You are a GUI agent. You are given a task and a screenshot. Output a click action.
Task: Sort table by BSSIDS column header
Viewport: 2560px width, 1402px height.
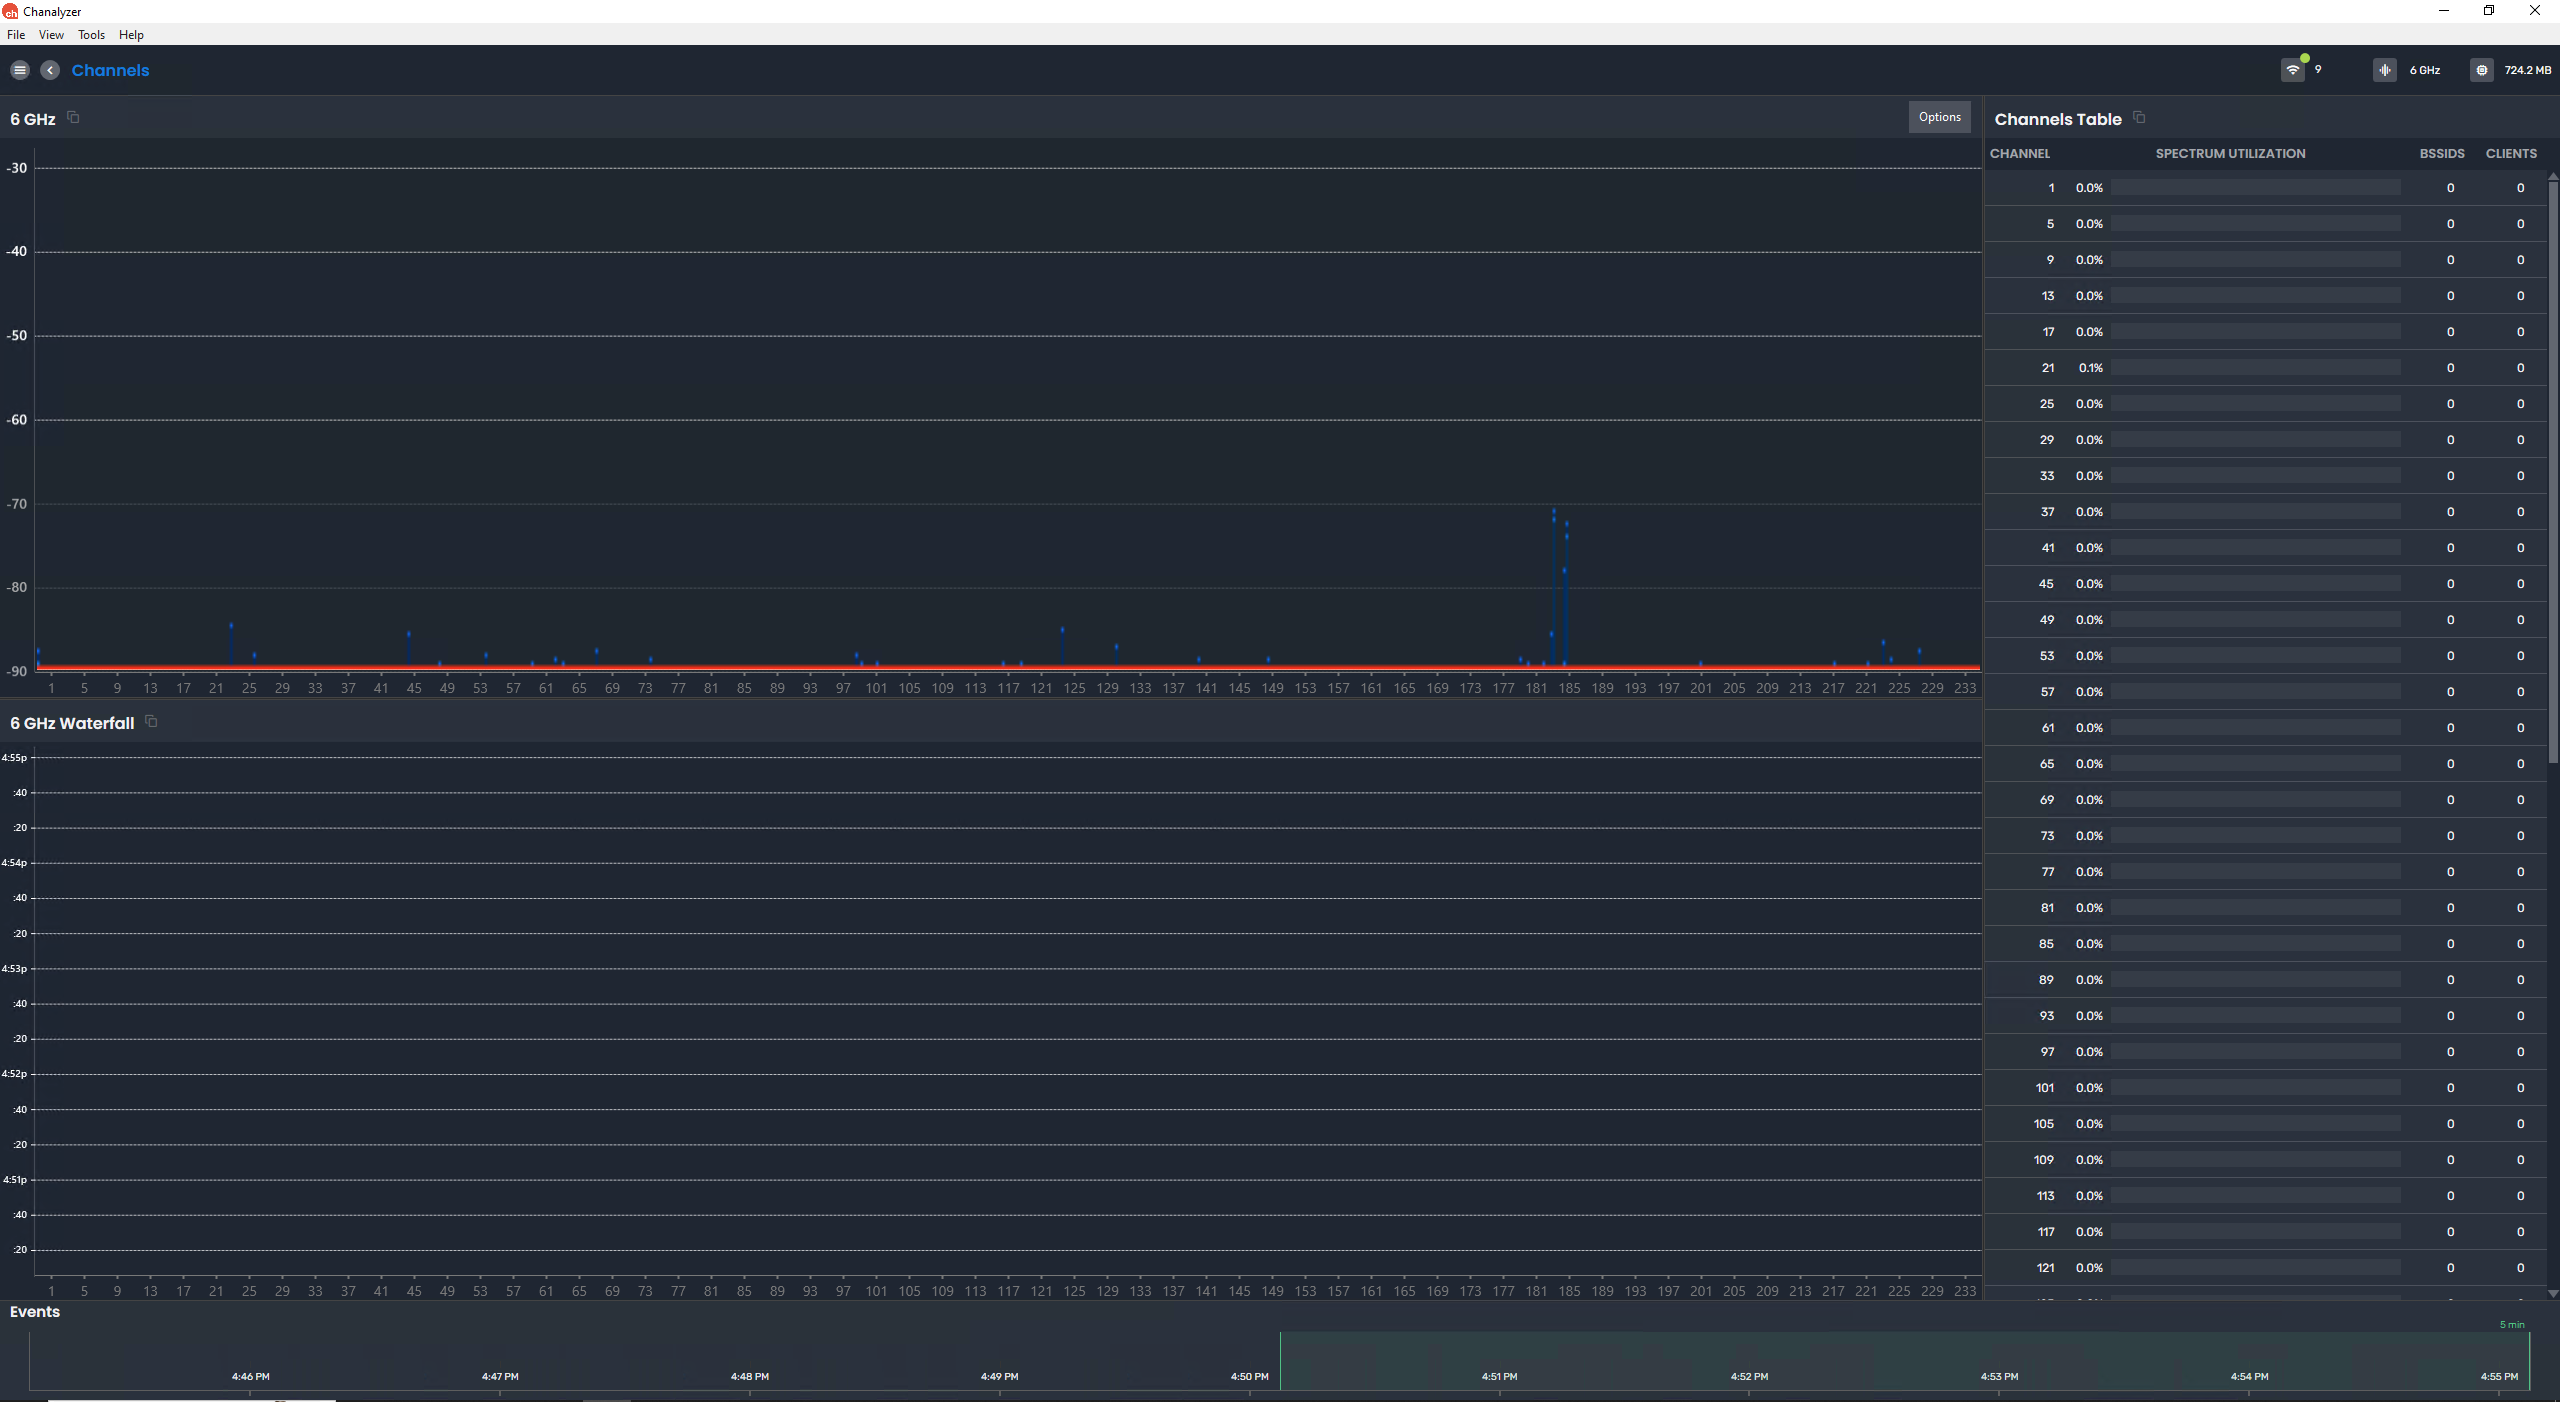click(x=2441, y=153)
